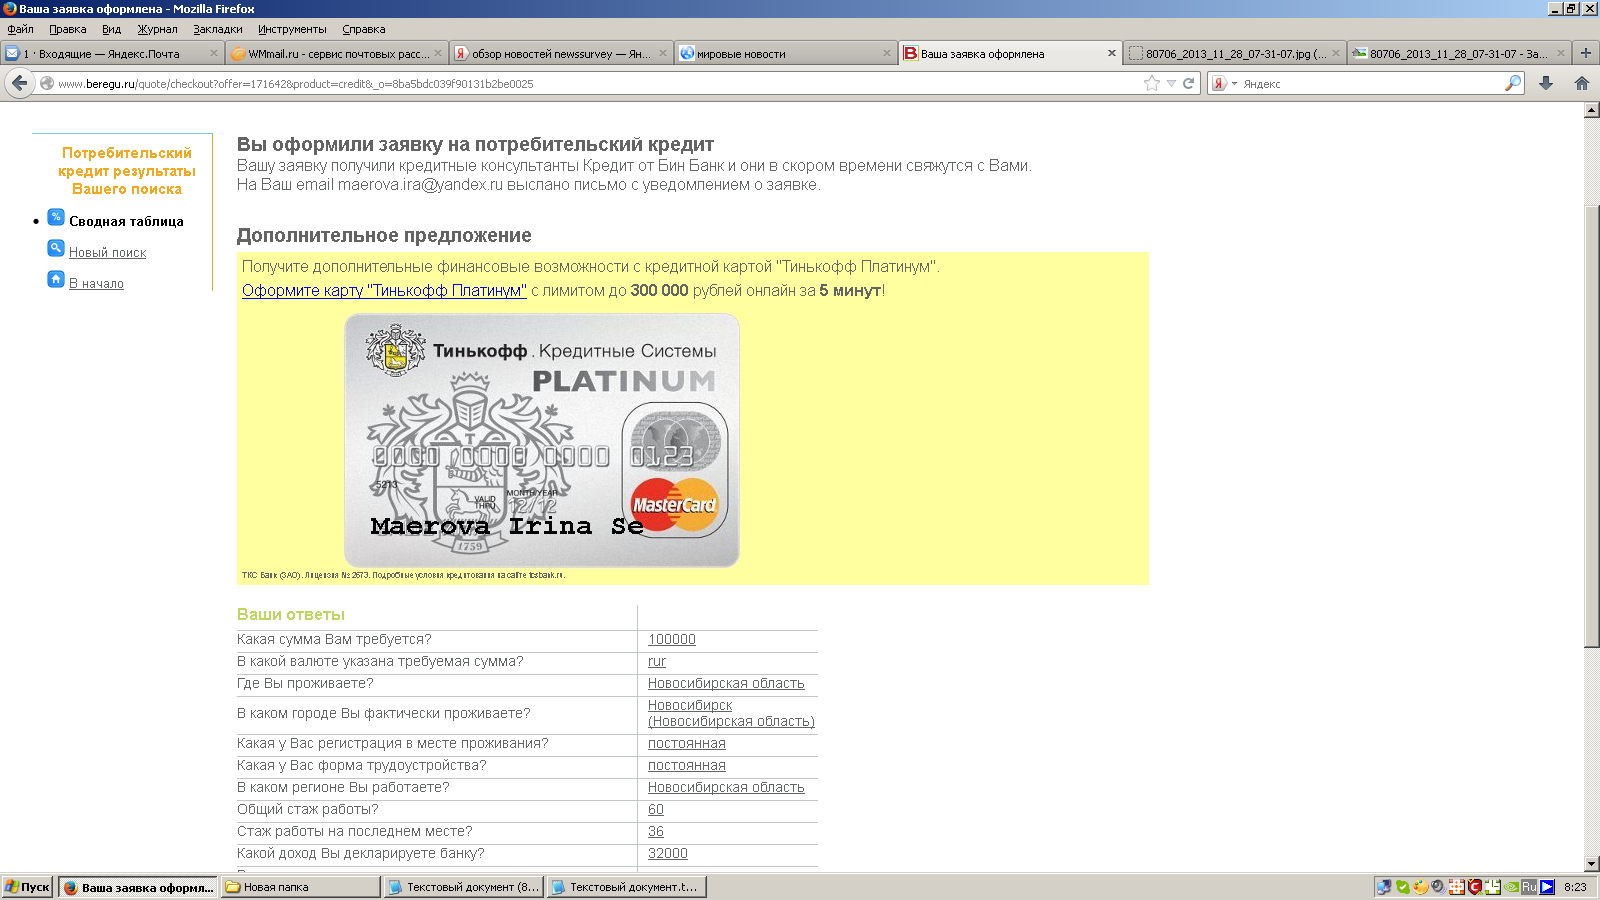Click the site identity globe icon
The height and width of the screenshot is (900, 1600).
click(47, 83)
